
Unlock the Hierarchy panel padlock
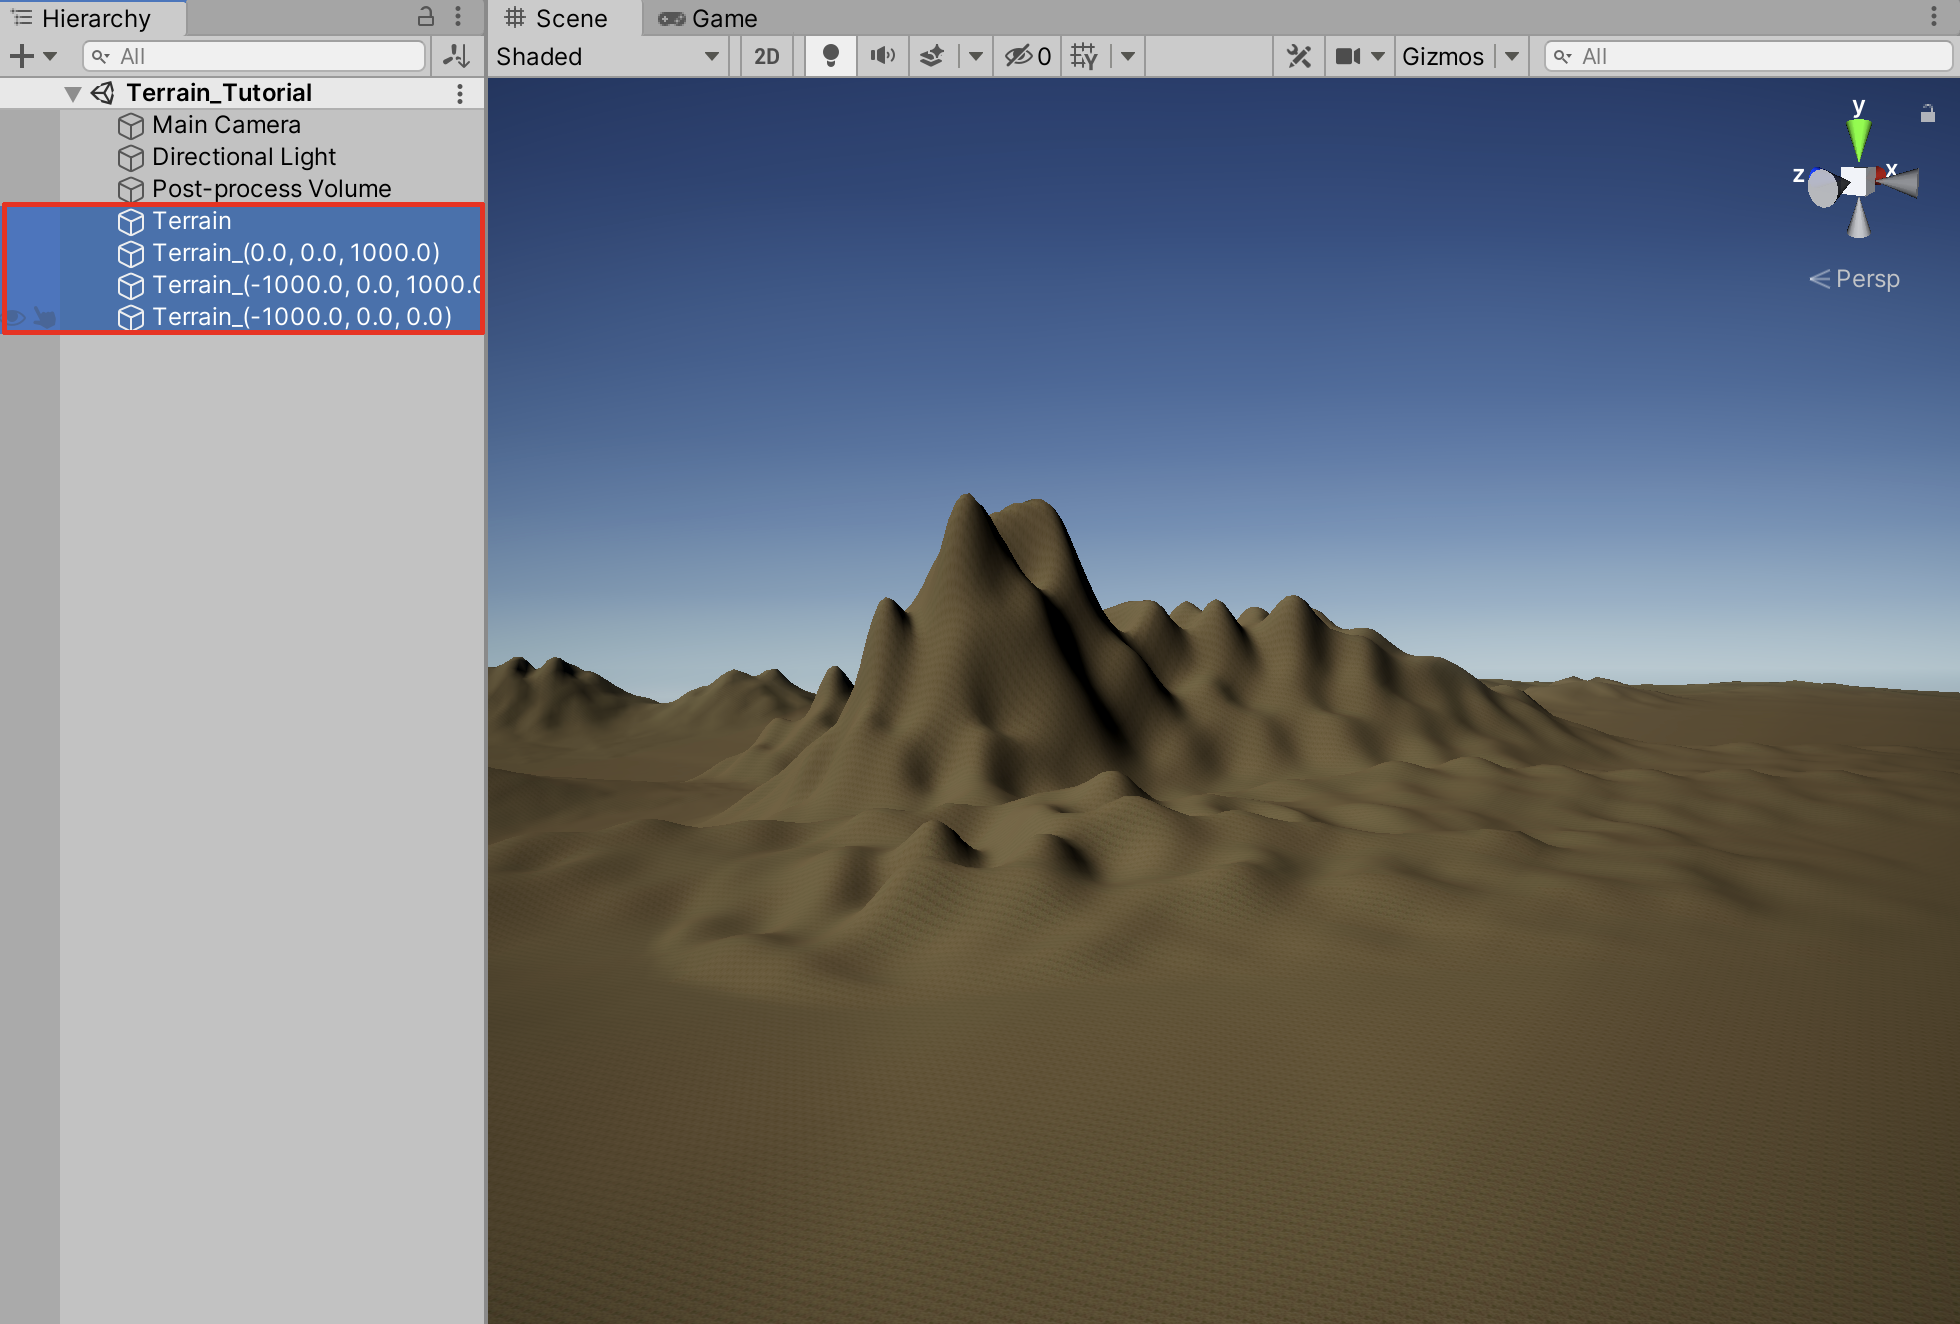[425, 17]
